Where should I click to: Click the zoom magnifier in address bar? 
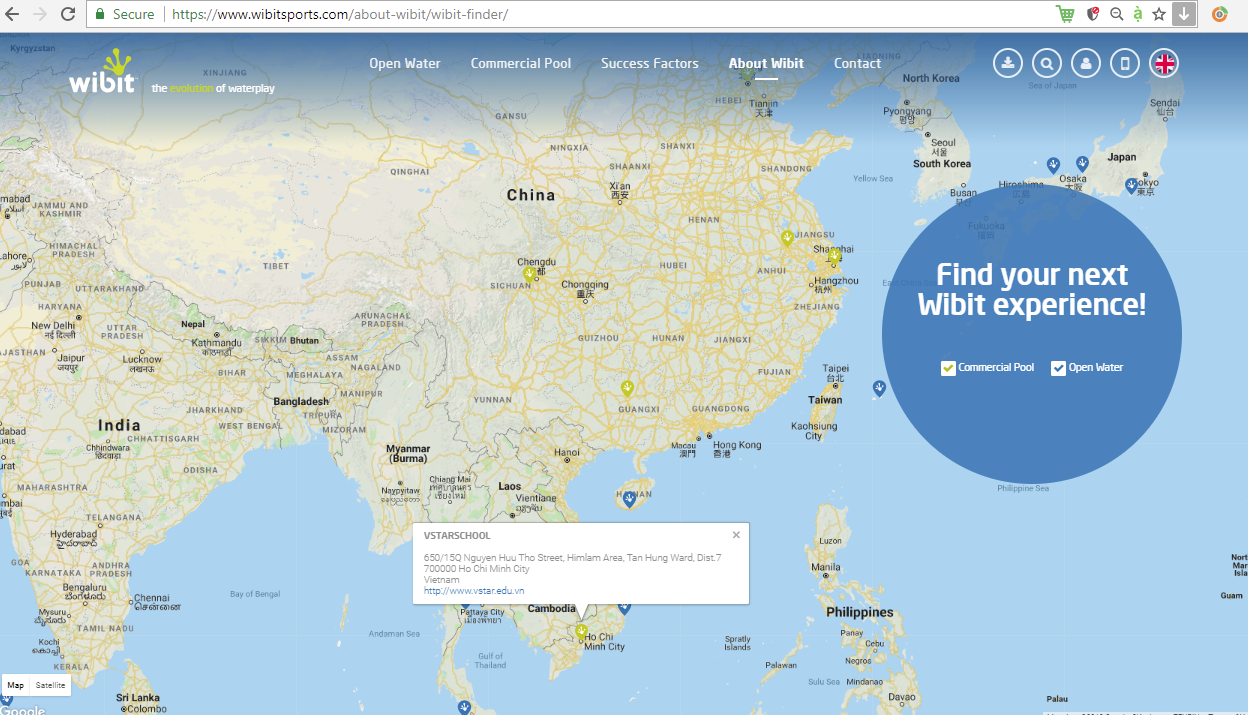tap(1116, 14)
